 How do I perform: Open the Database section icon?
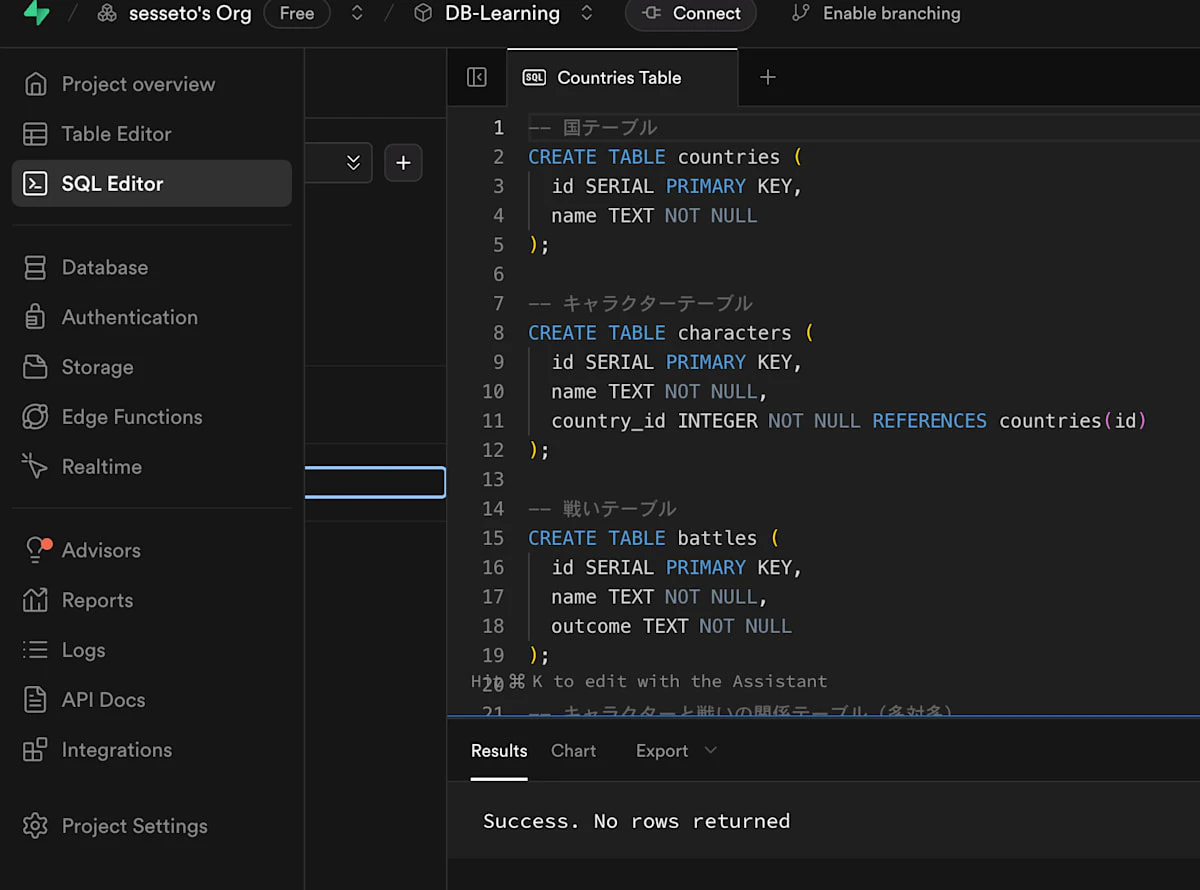35,267
